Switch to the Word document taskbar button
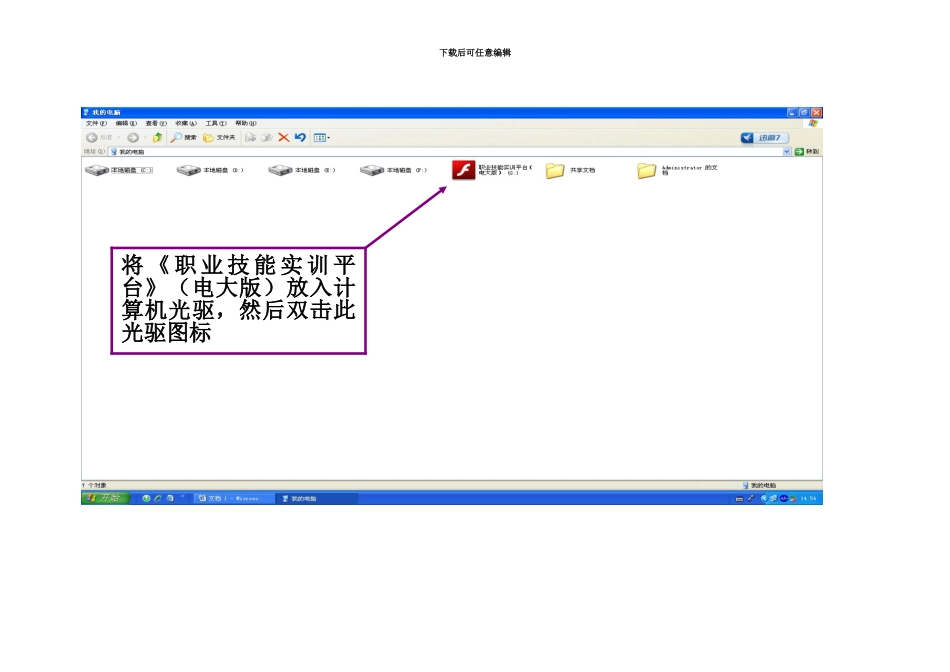Image resolution: width=950 pixels, height=672 pixels. [x=233, y=498]
